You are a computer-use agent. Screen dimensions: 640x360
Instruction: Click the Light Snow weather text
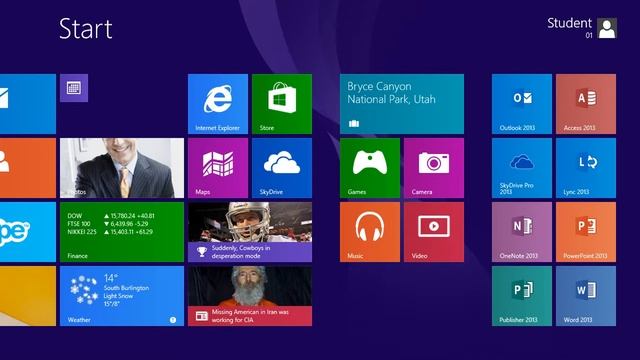tap(118, 296)
